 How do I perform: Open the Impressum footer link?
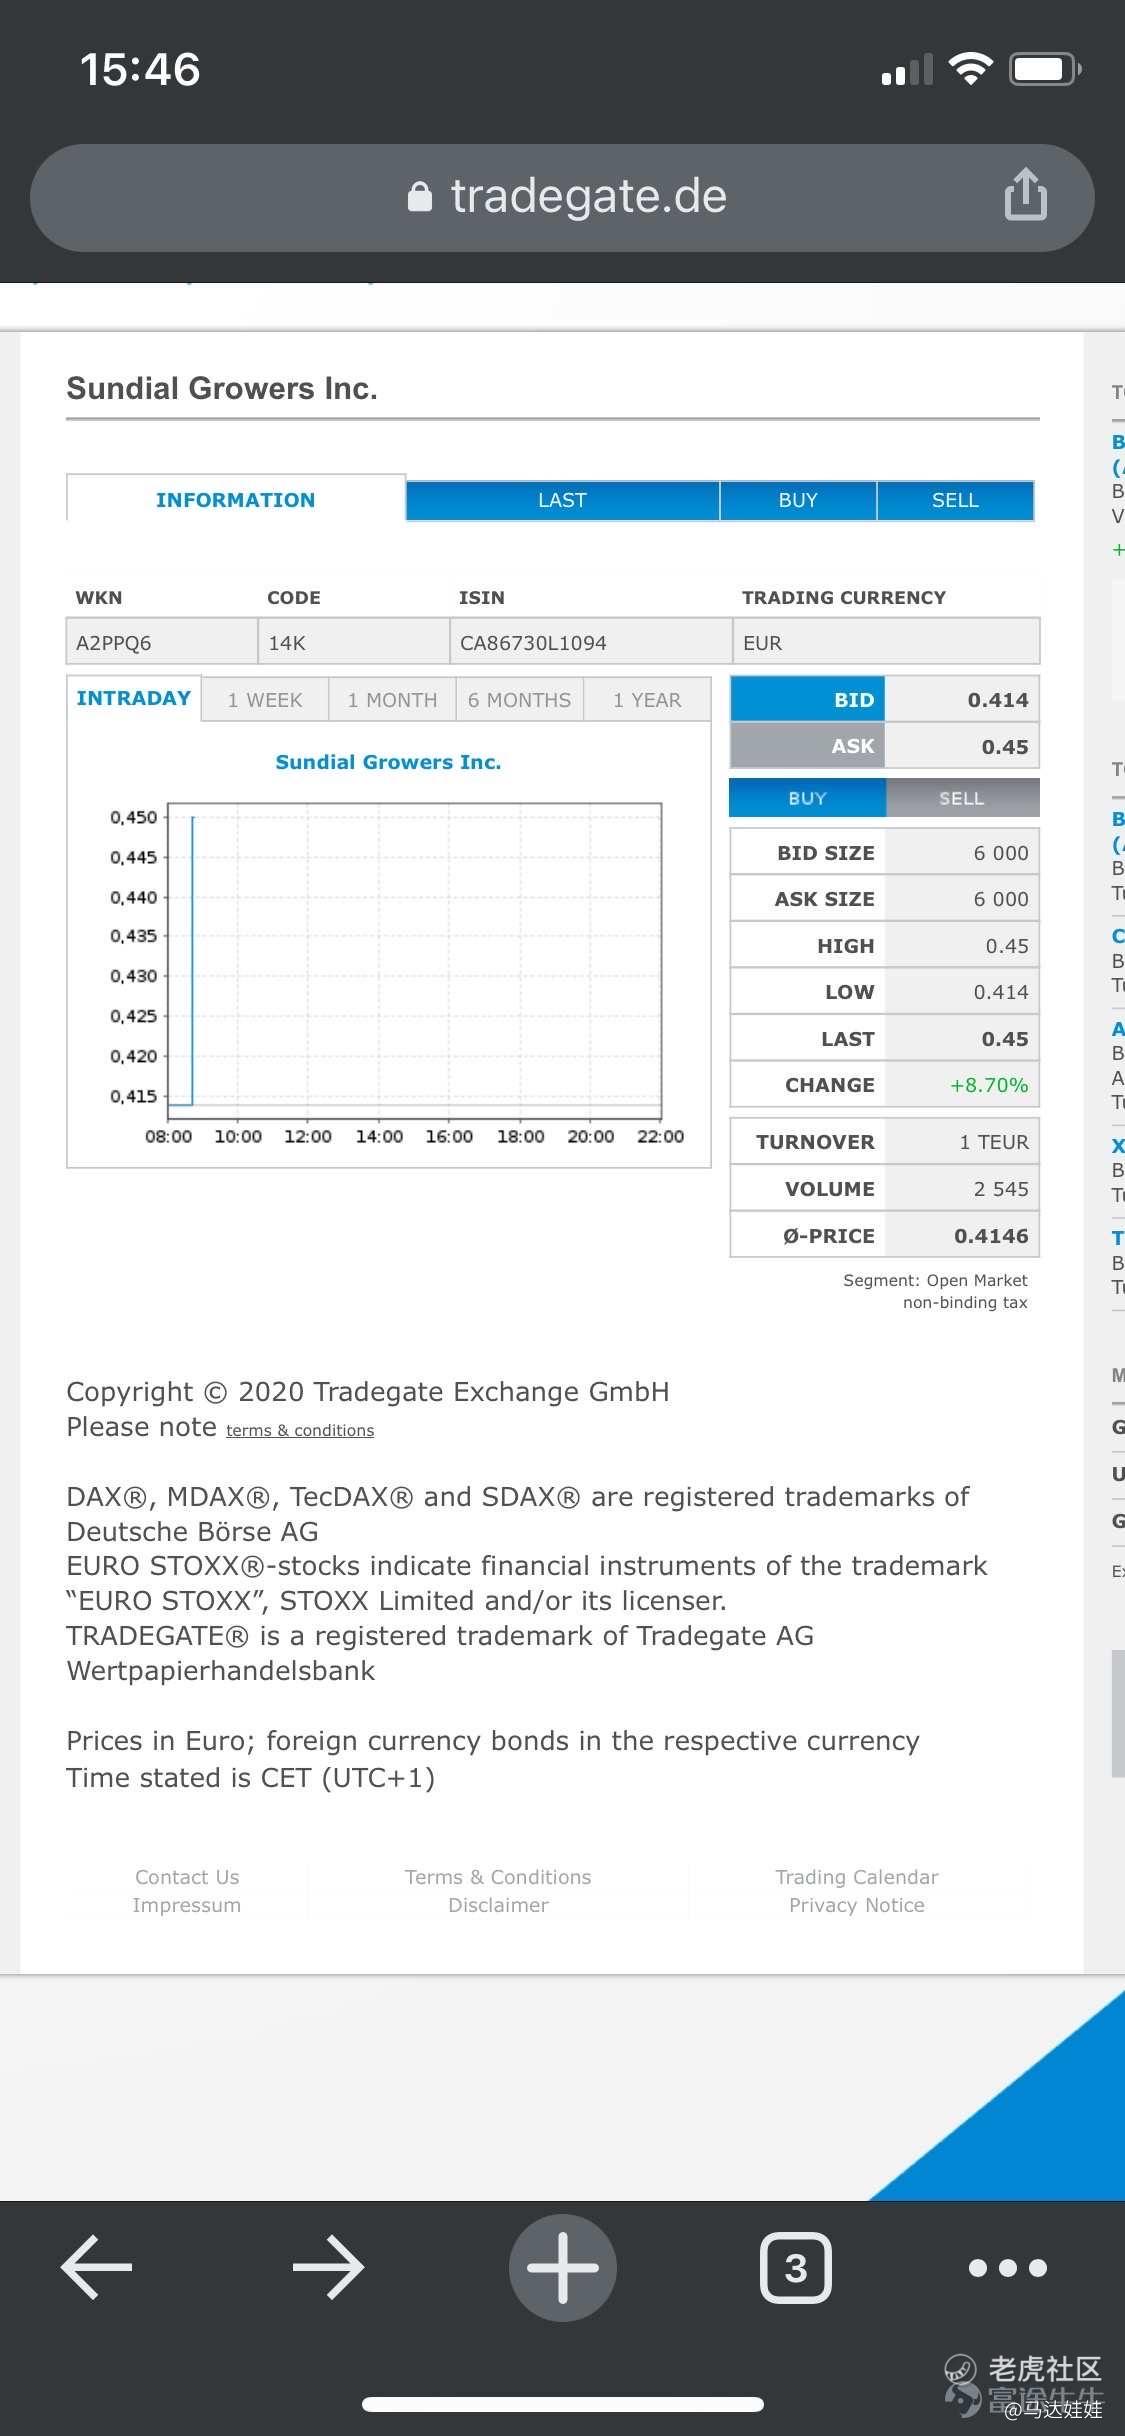(187, 1905)
